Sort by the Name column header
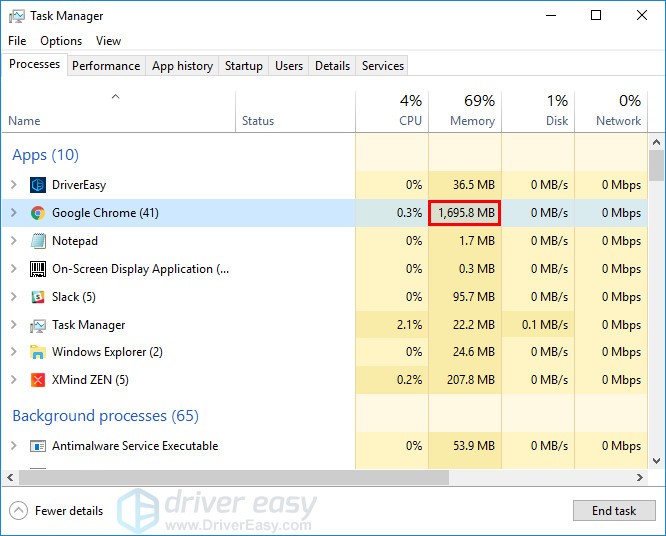 coord(119,111)
